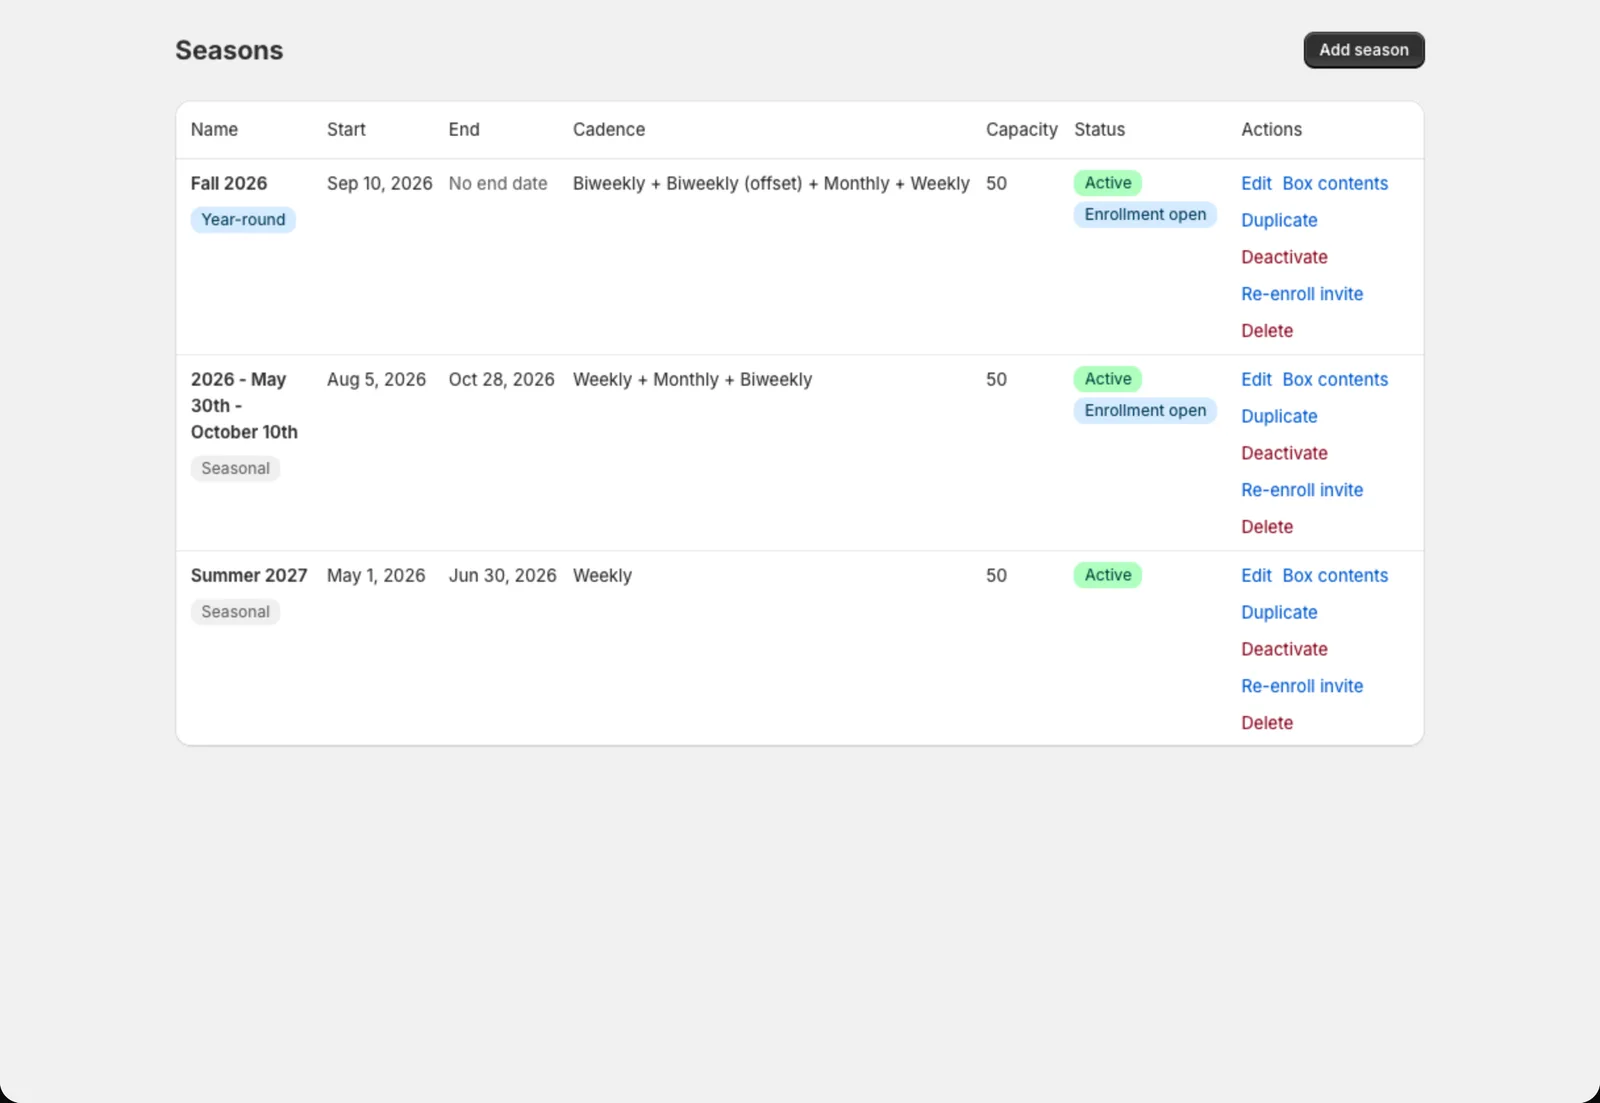Click Fall 2026's long Biweekly cadence cell

(x=771, y=183)
